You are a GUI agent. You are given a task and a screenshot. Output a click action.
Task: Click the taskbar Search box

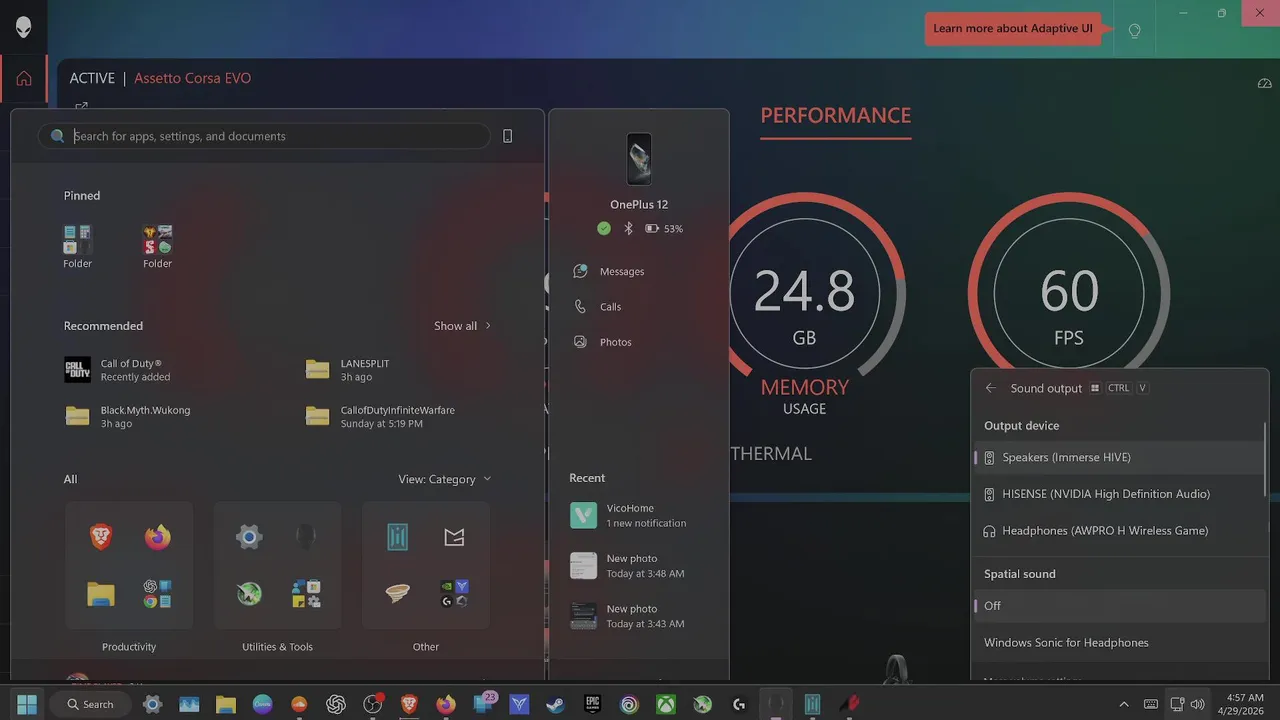(90, 704)
